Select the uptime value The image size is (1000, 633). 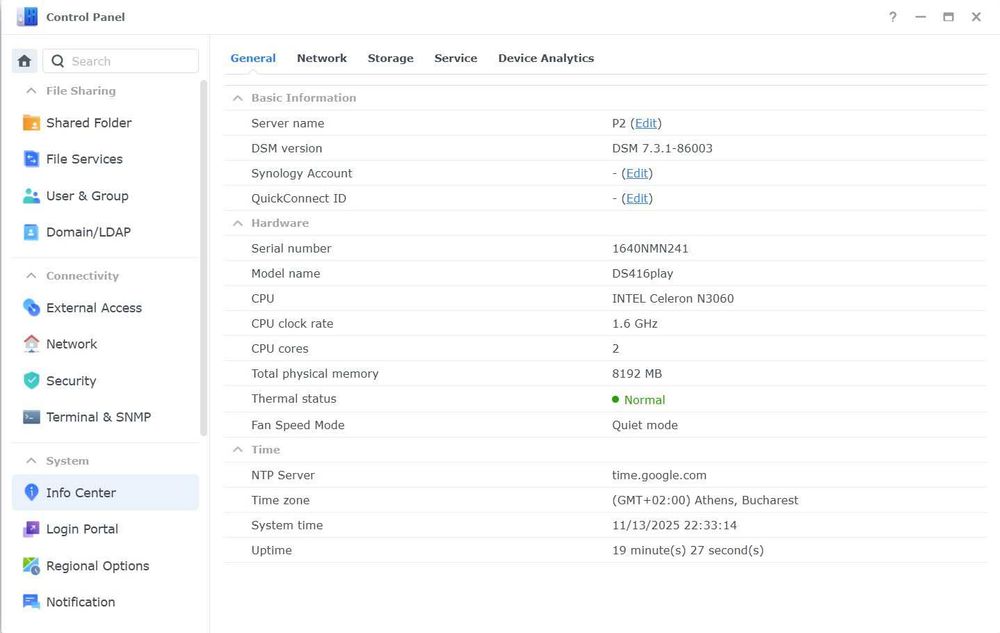688,550
